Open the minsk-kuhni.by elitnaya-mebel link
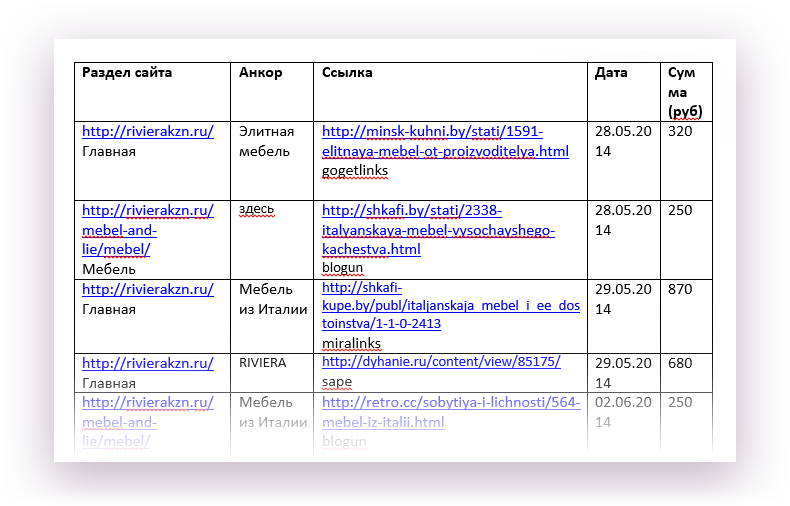 coord(445,141)
